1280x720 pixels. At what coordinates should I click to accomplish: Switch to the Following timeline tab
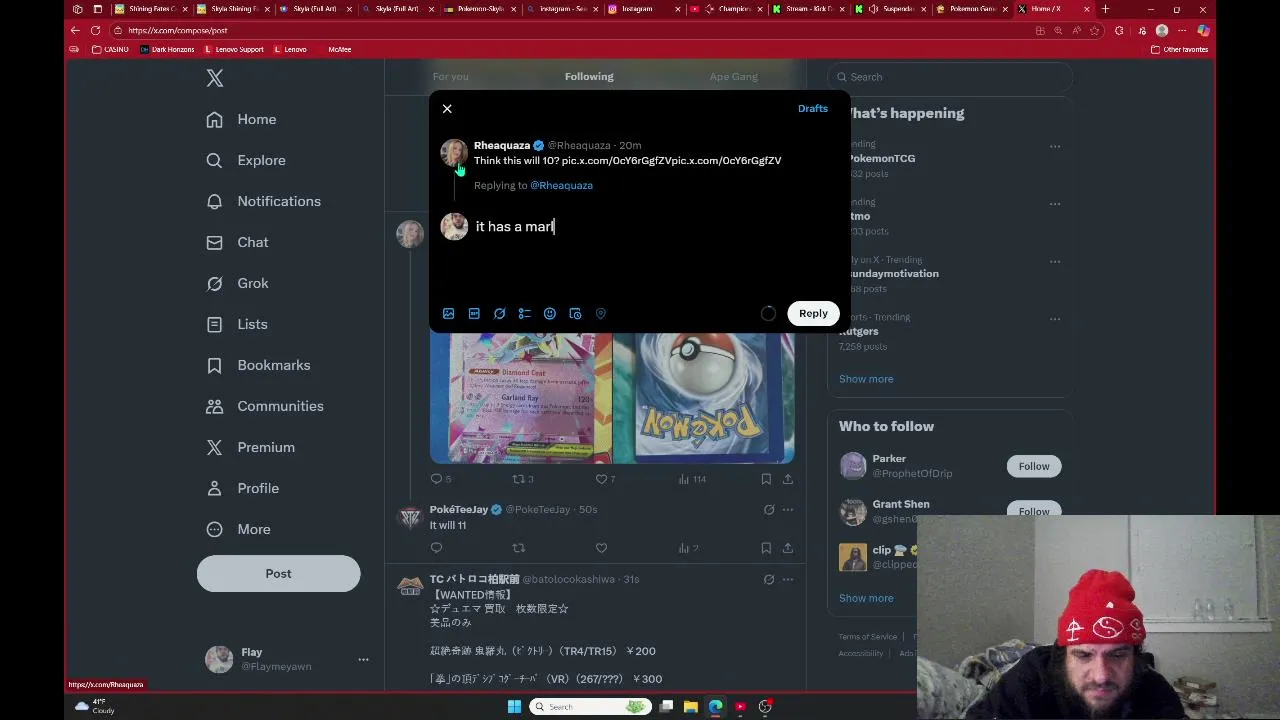(589, 76)
